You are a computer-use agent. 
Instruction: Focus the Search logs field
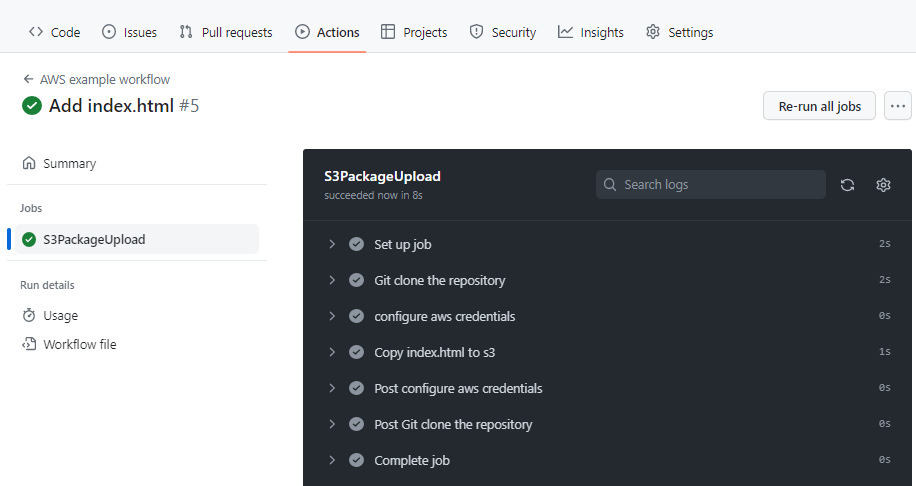click(711, 185)
